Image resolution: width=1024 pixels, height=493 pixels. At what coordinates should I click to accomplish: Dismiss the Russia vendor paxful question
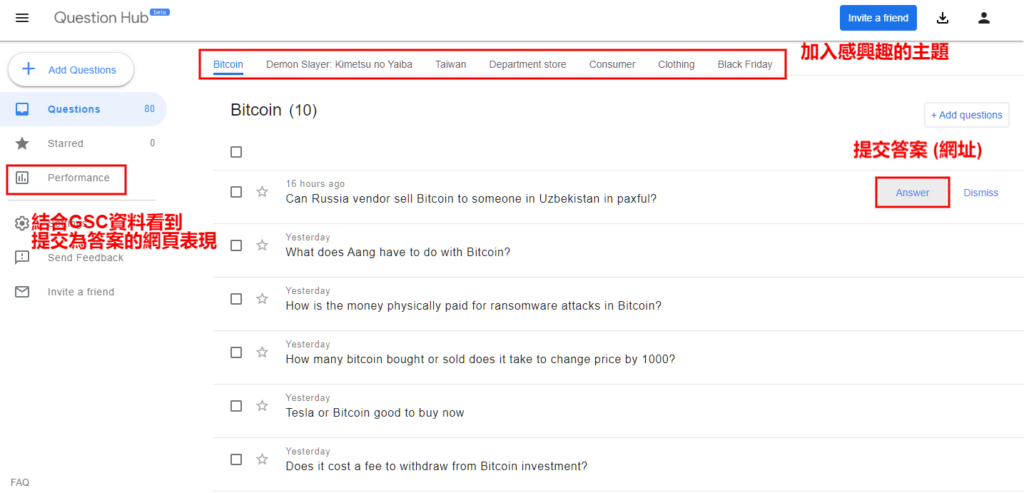[981, 193]
